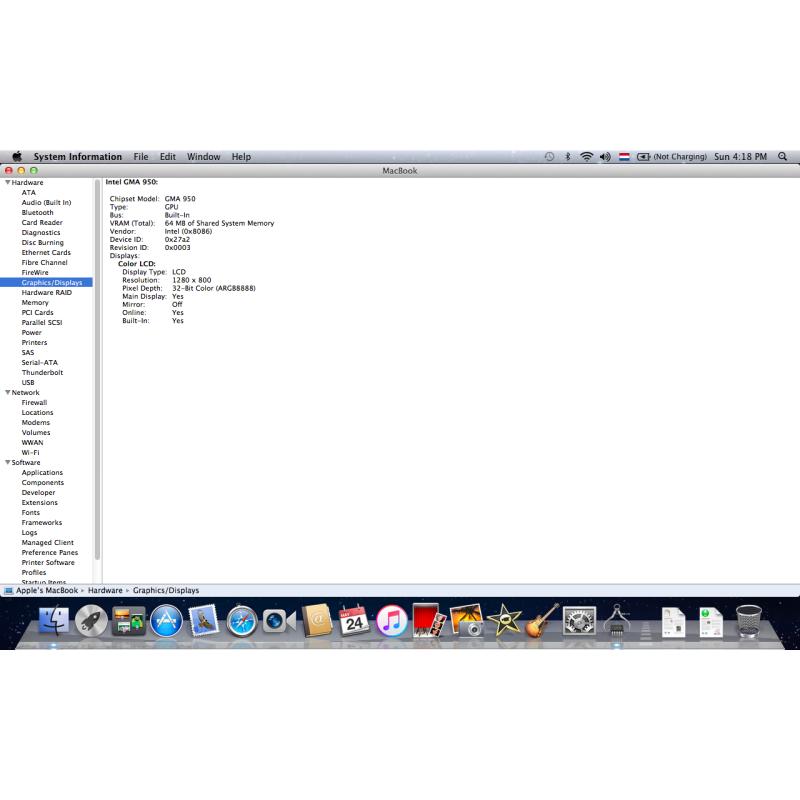The image size is (800, 800).
Task: Select Preference Panes in sidebar
Action: (49, 553)
